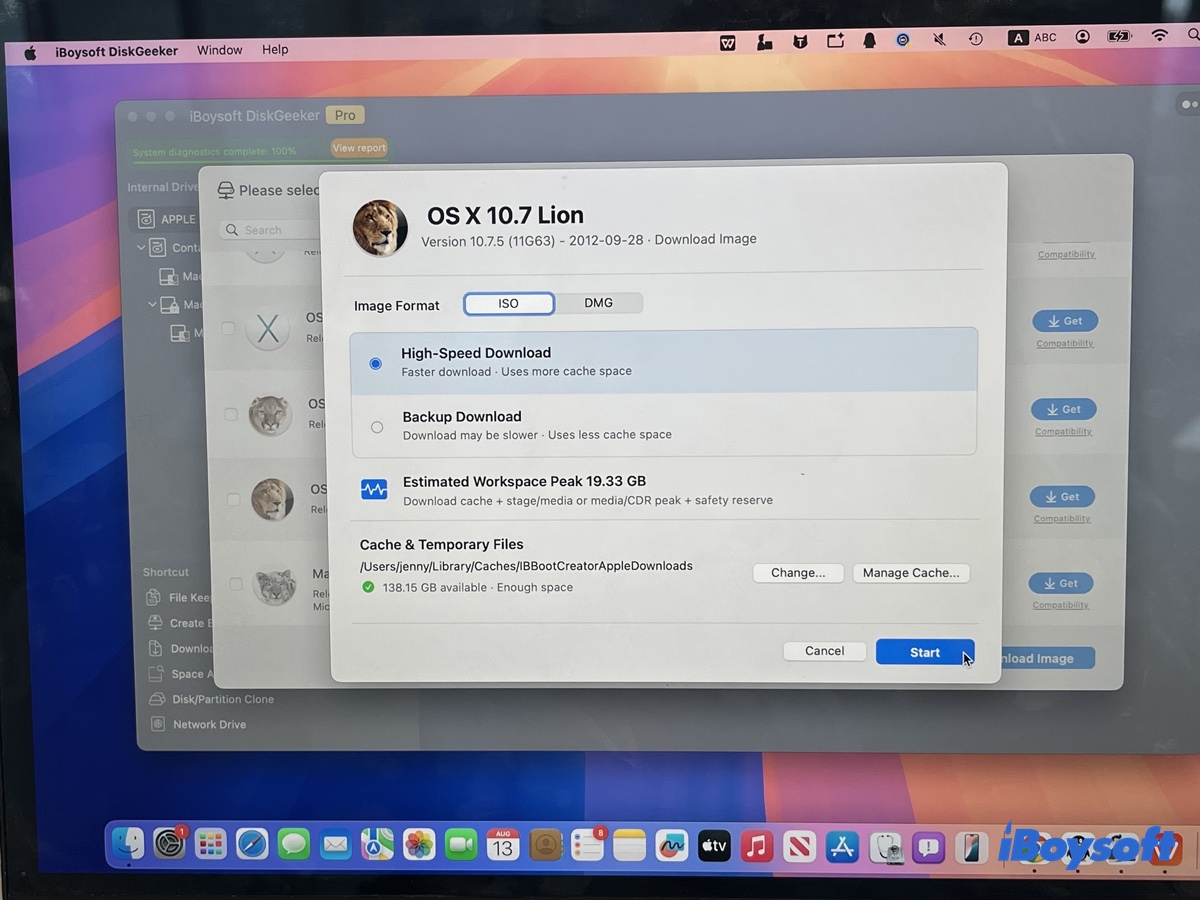Screen dimensions: 1200x900
Task: Click the battery charging status icon
Action: point(1119,36)
